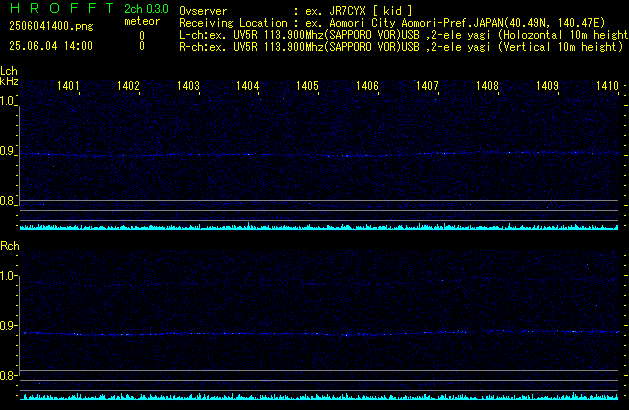The height and width of the screenshot is (410, 629).
Task: Click the 1410 time marker
Action: [607, 86]
